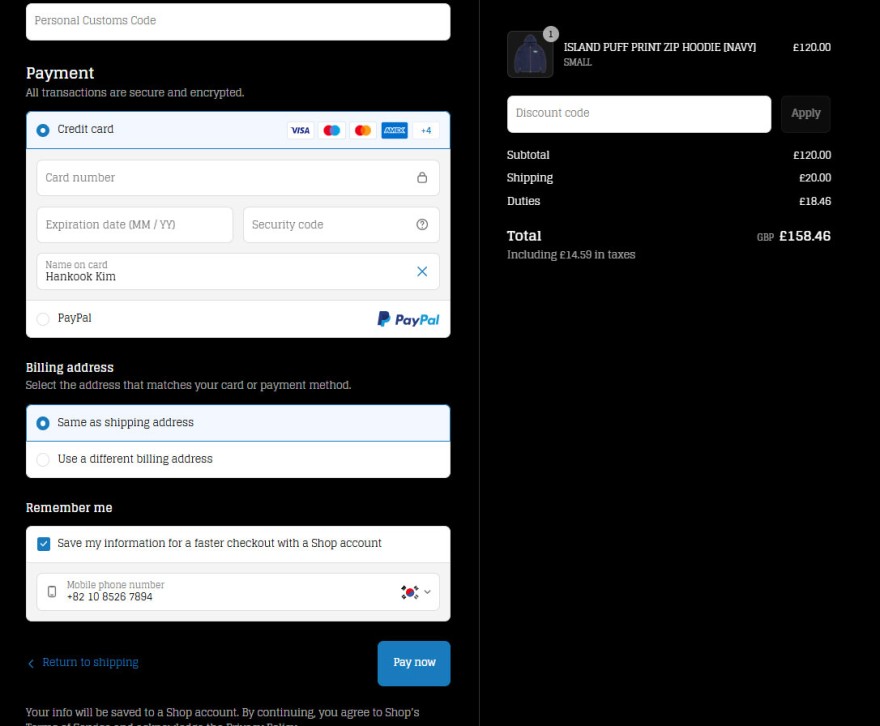Uncheck Save my information checkbox
Image resolution: width=880 pixels, height=726 pixels.
(x=44, y=544)
